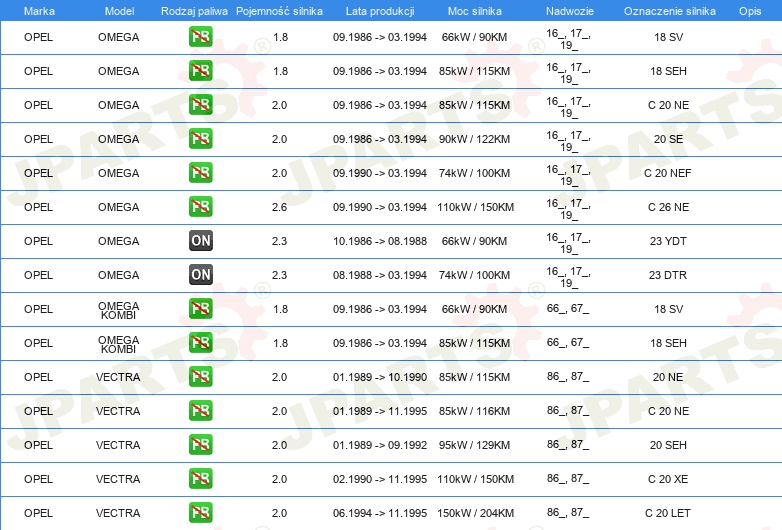
Task: Click production dates 06.1994 -> 11.1995
Action: pos(380,513)
